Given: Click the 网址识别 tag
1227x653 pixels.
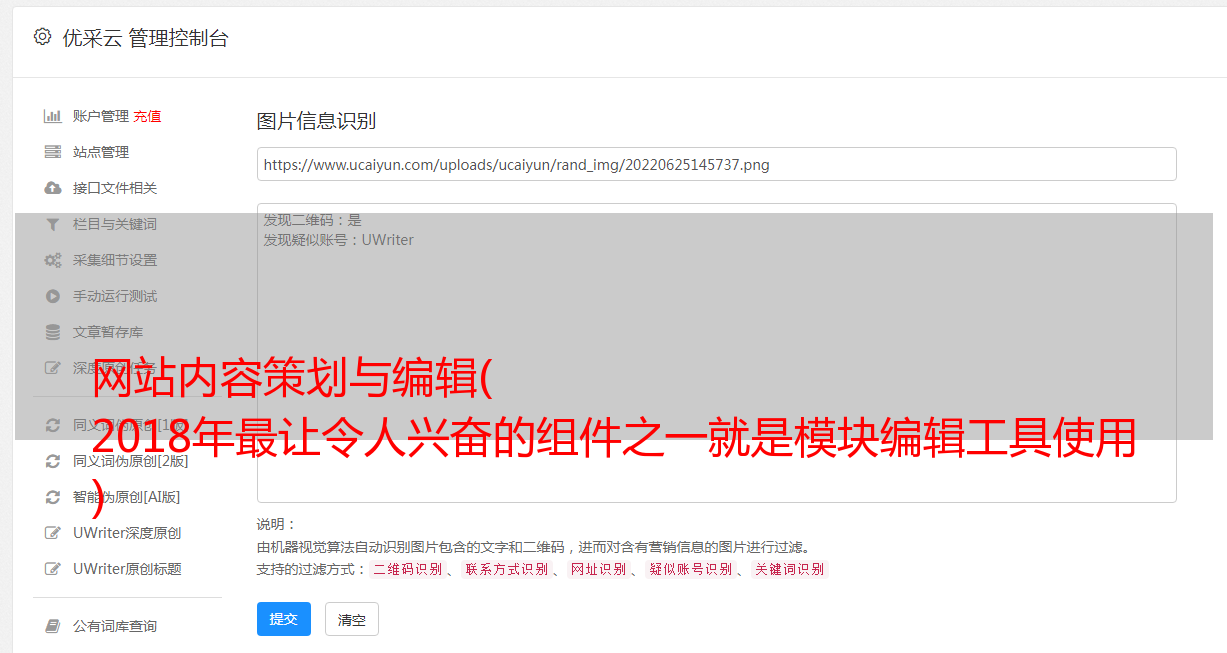Looking at the screenshot, I should click(599, 569).
